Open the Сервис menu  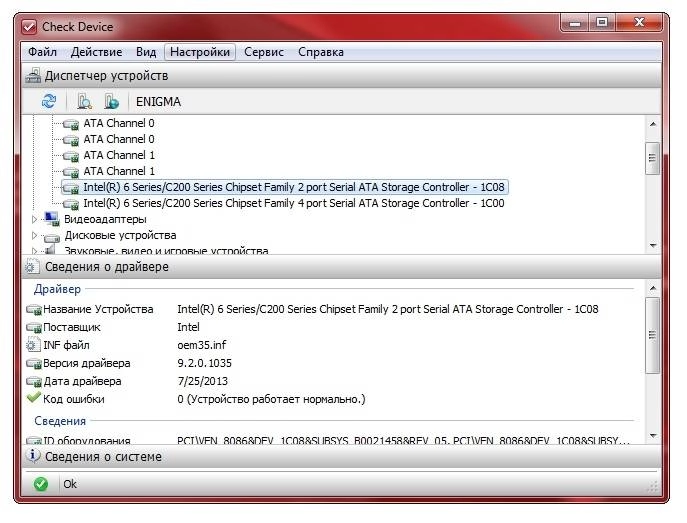point(264,52)
